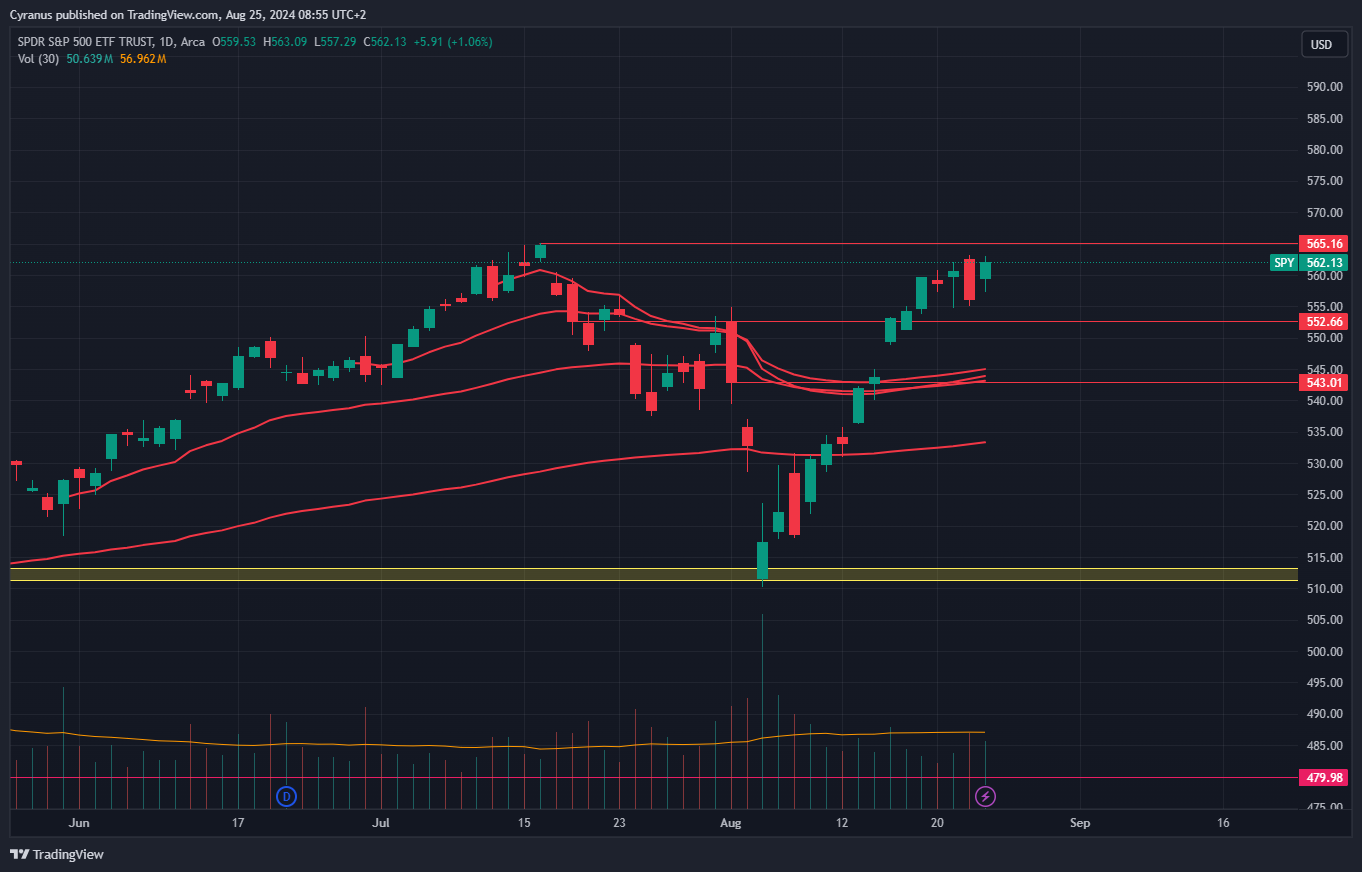Click the large green candle at August low
The height and width of the screenshot is (872, 1362).
coord(763,560)
